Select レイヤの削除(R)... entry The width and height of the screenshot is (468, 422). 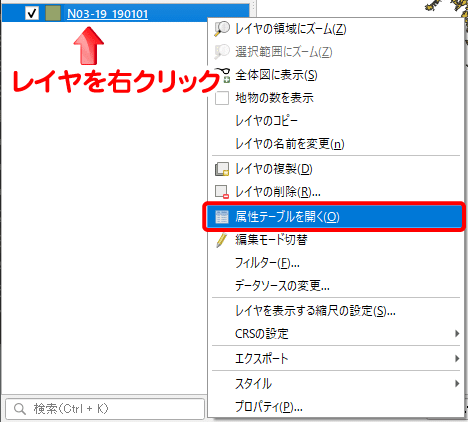click(x=336, y=192)
